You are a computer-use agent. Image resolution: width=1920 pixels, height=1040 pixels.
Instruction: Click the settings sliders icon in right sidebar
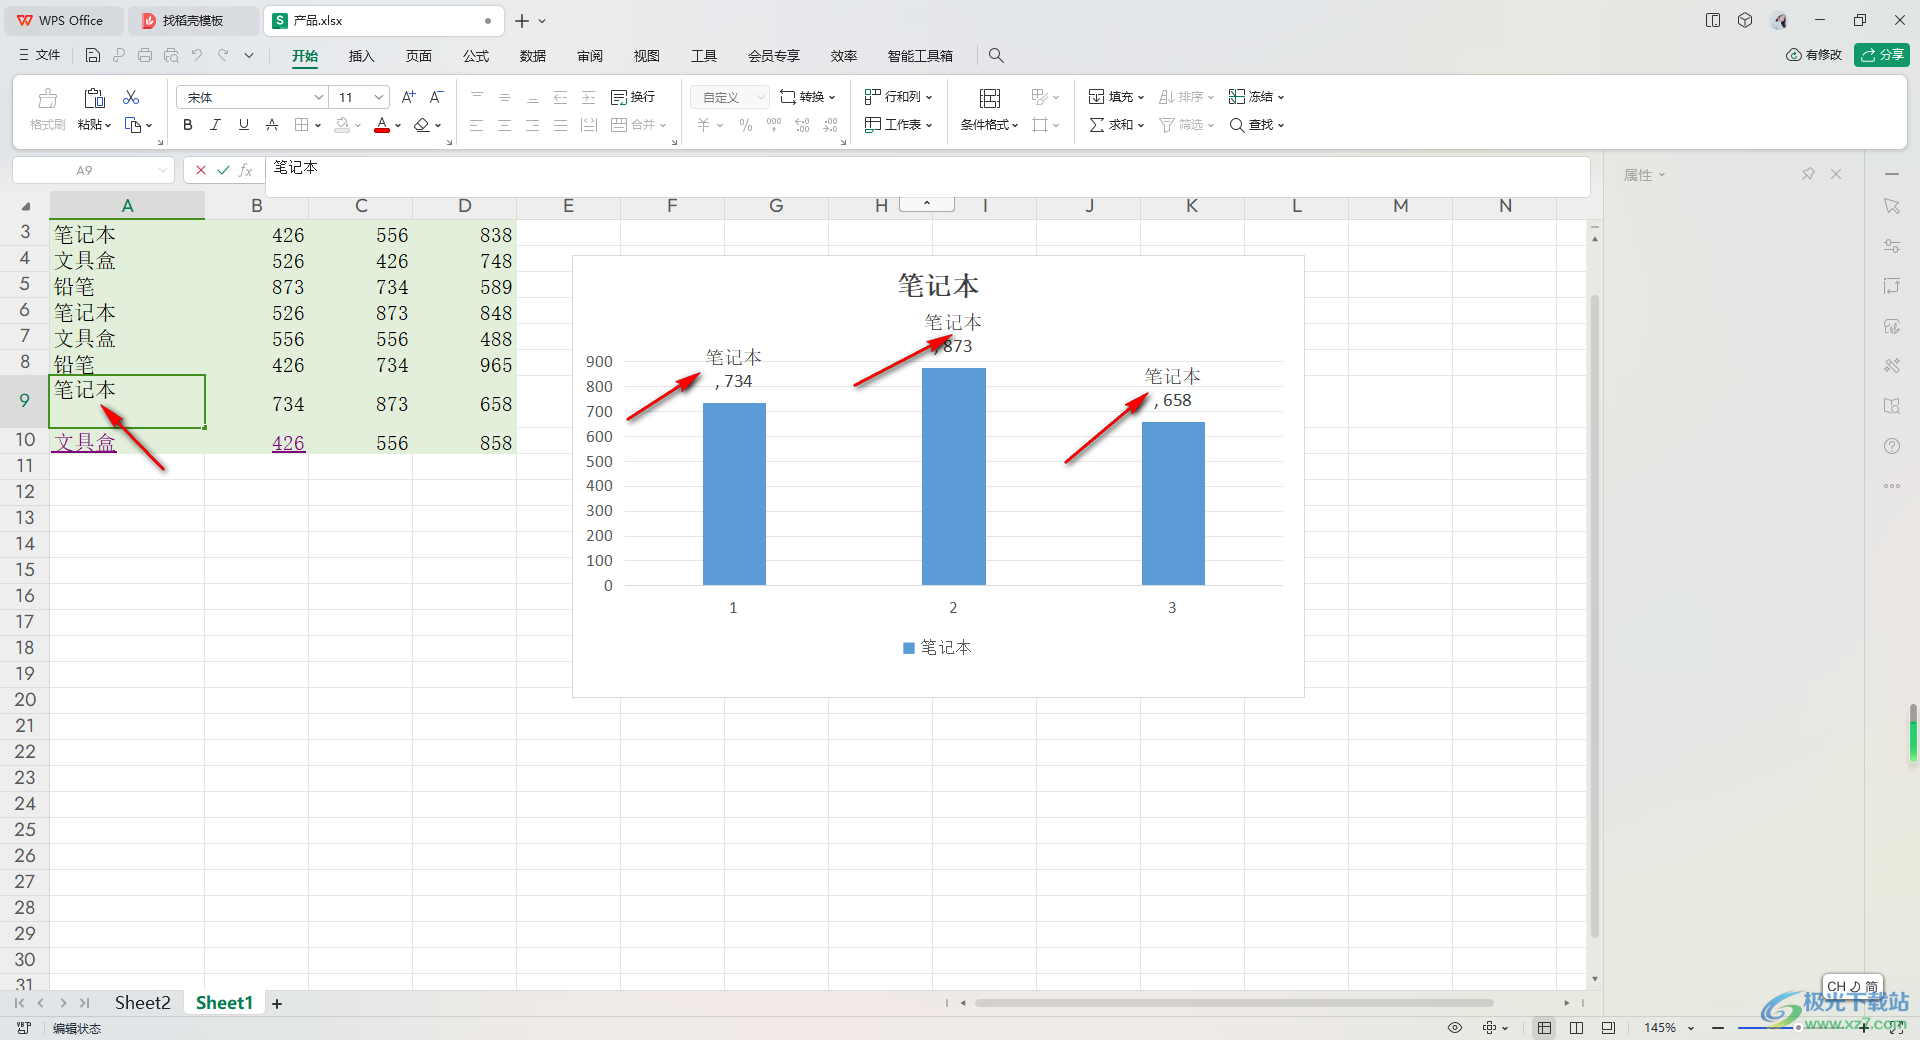[1892, 246]
